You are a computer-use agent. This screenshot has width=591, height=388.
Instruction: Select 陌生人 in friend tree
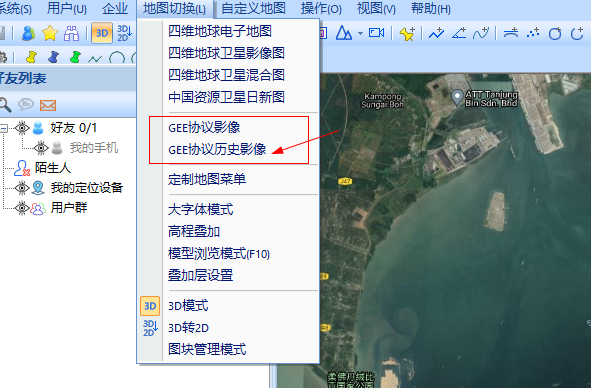tap(53, 167)
